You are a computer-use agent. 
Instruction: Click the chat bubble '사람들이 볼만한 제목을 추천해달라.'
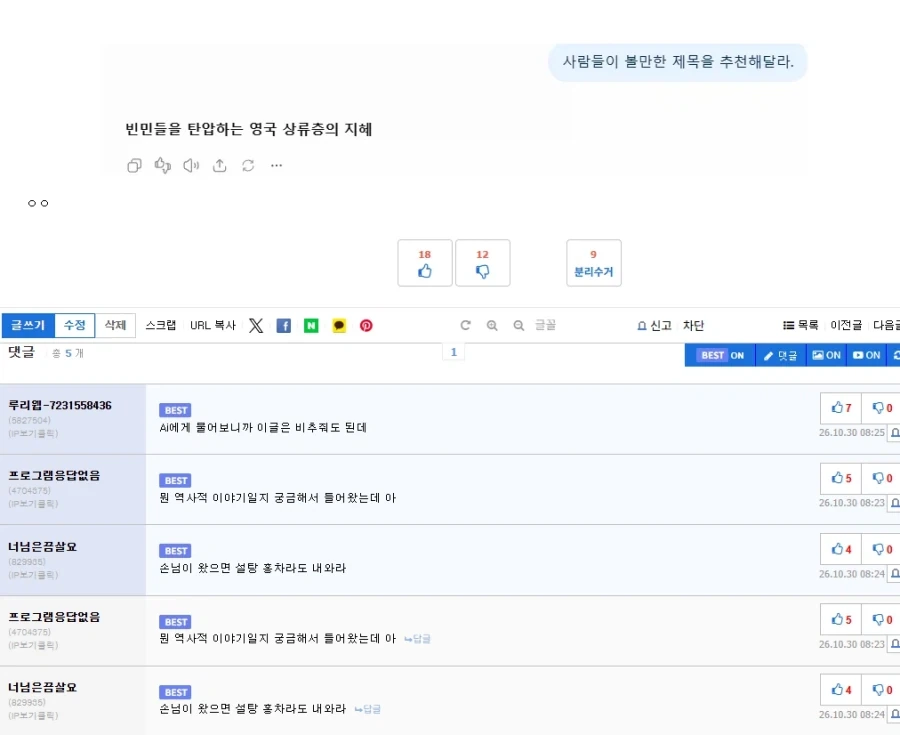pyautogui.click(x=678, y=62)
